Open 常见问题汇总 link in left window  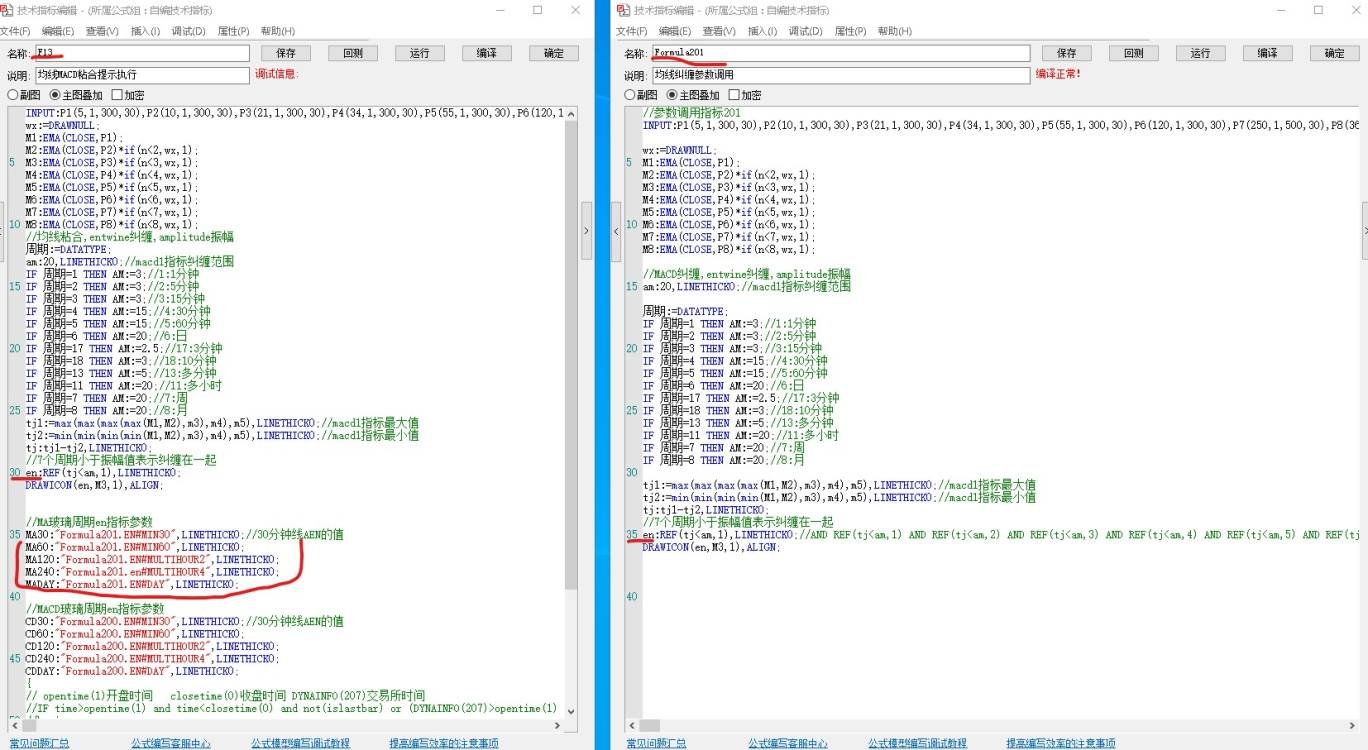pos(39,743)
